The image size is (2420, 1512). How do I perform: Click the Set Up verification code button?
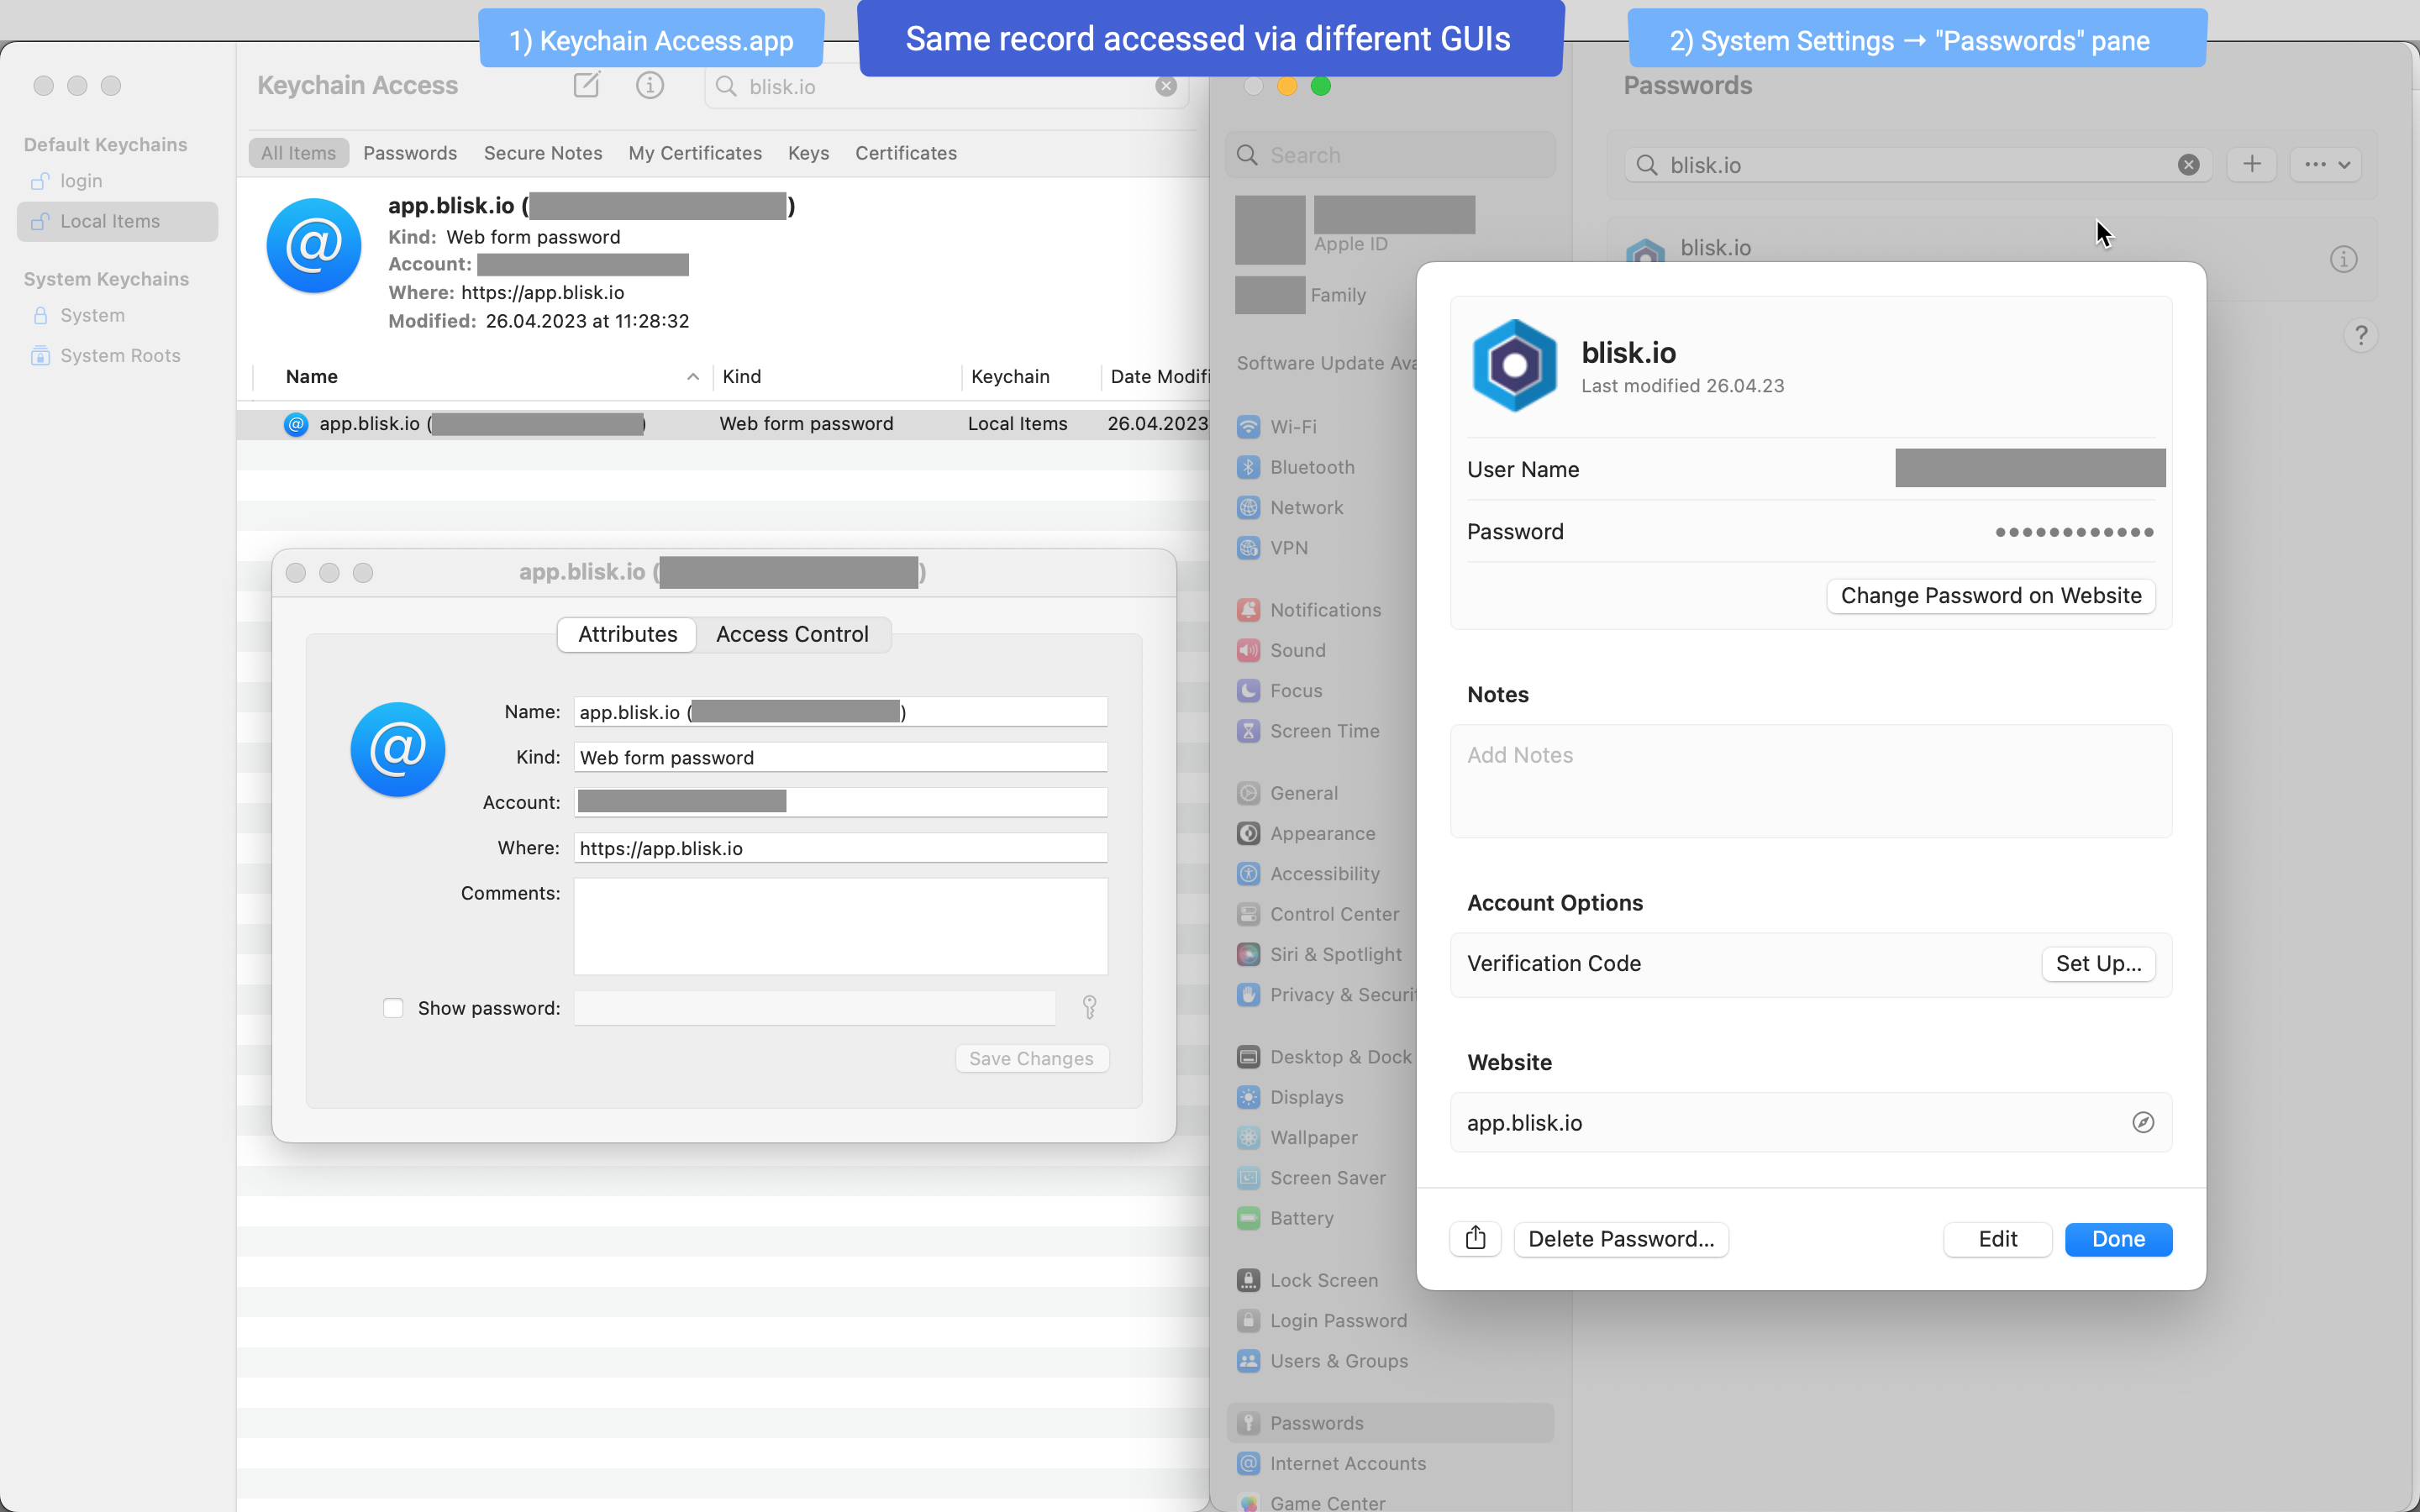(2097, 963)
